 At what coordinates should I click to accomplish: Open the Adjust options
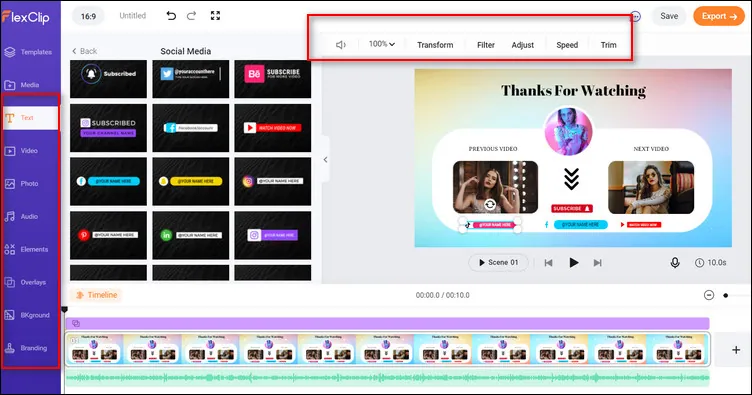pyautogui.click(x=523, y=45)
